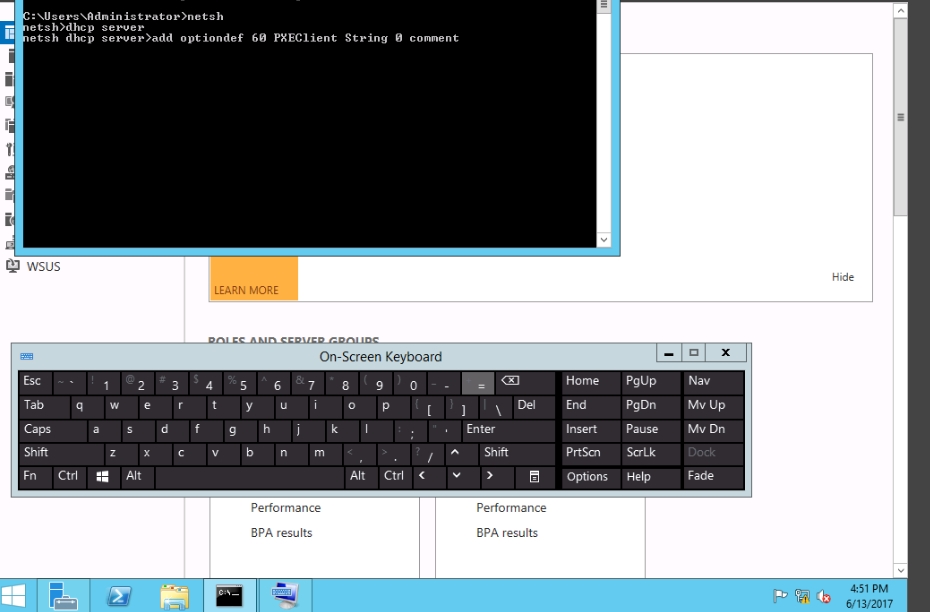Select WSUS in the Server Manager sidebar
This screenshot has height=612, width=930.
coord(43,266)
